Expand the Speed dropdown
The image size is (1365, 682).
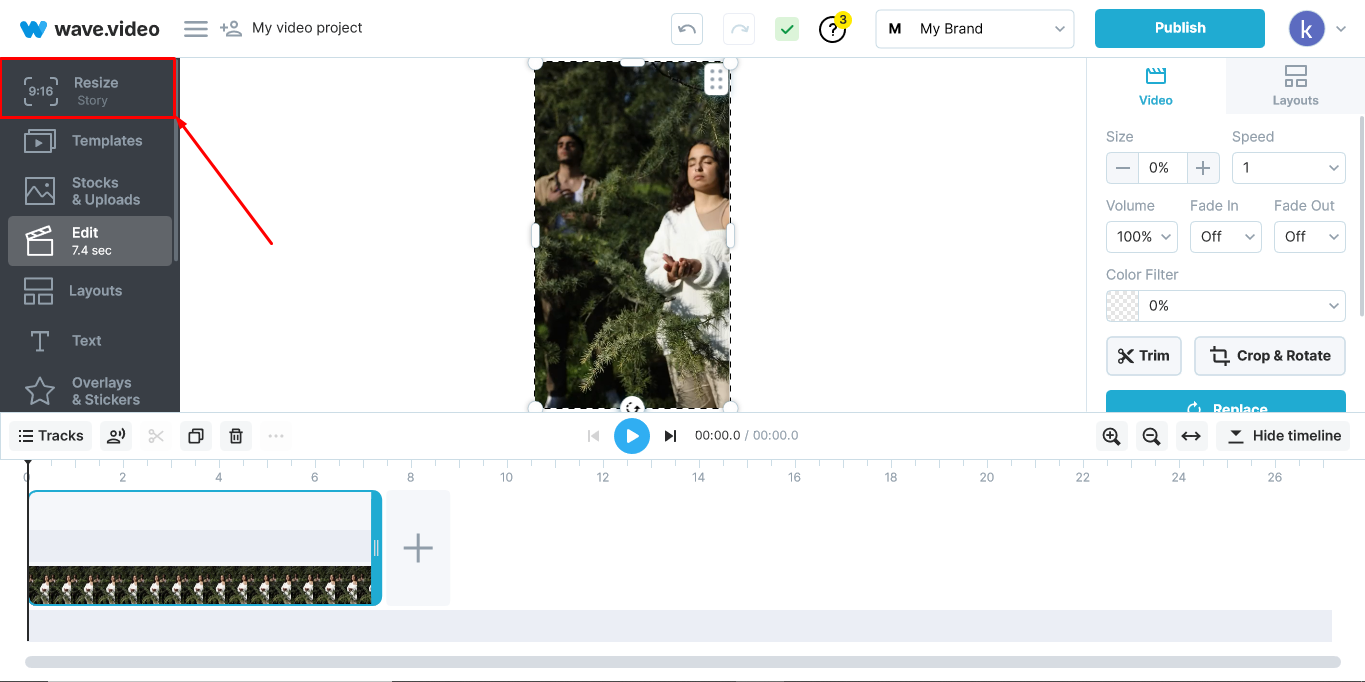[1288, 168]
